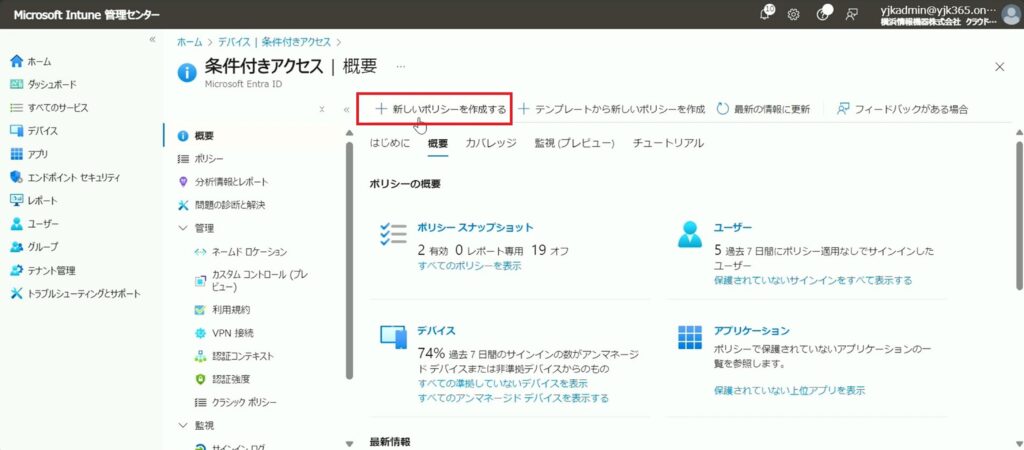
Task: Click すべての準拠していないデバイスを表示 link
Action: tap(502, 383)
